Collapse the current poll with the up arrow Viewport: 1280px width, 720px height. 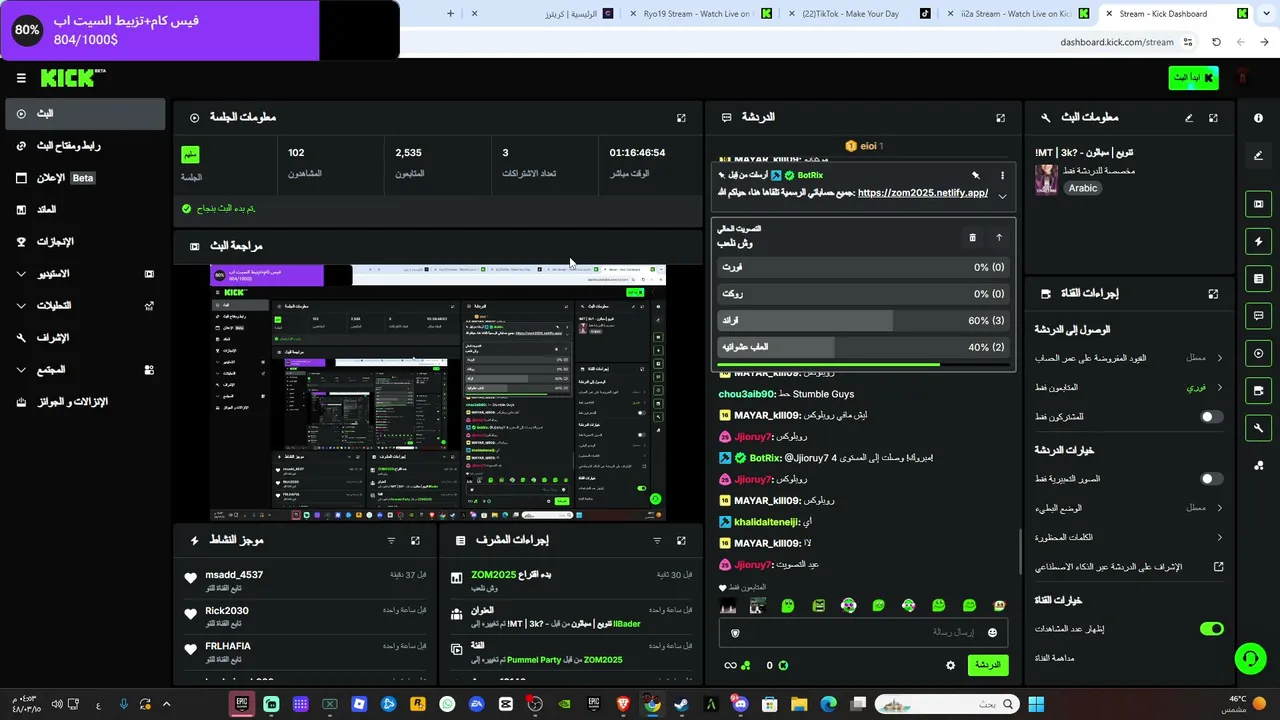(x=998, y=238)
